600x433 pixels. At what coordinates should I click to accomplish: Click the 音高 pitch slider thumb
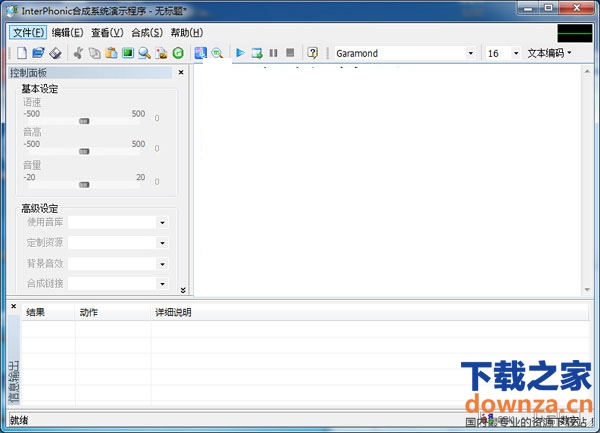[x=84, y=151]
